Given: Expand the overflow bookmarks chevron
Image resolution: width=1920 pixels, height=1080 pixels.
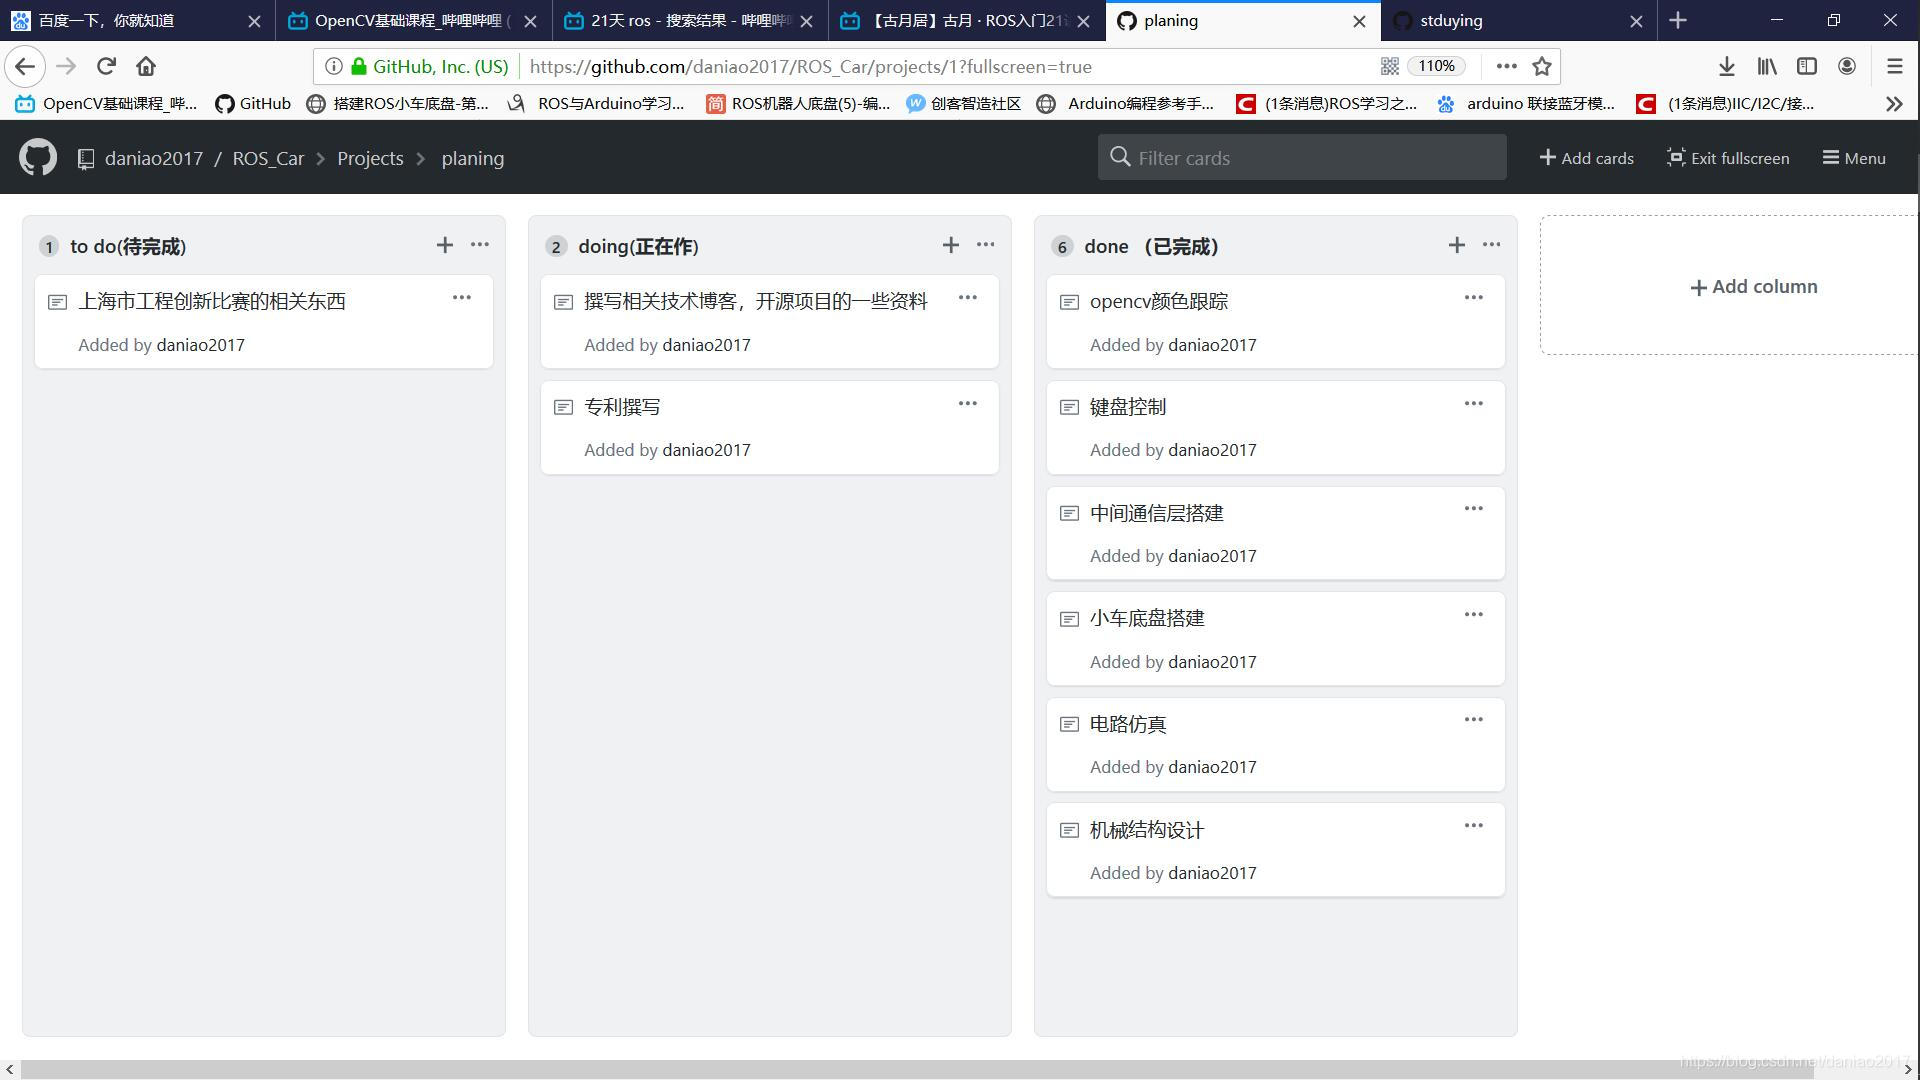Looking at the screenshot, I should point(1894,103).
